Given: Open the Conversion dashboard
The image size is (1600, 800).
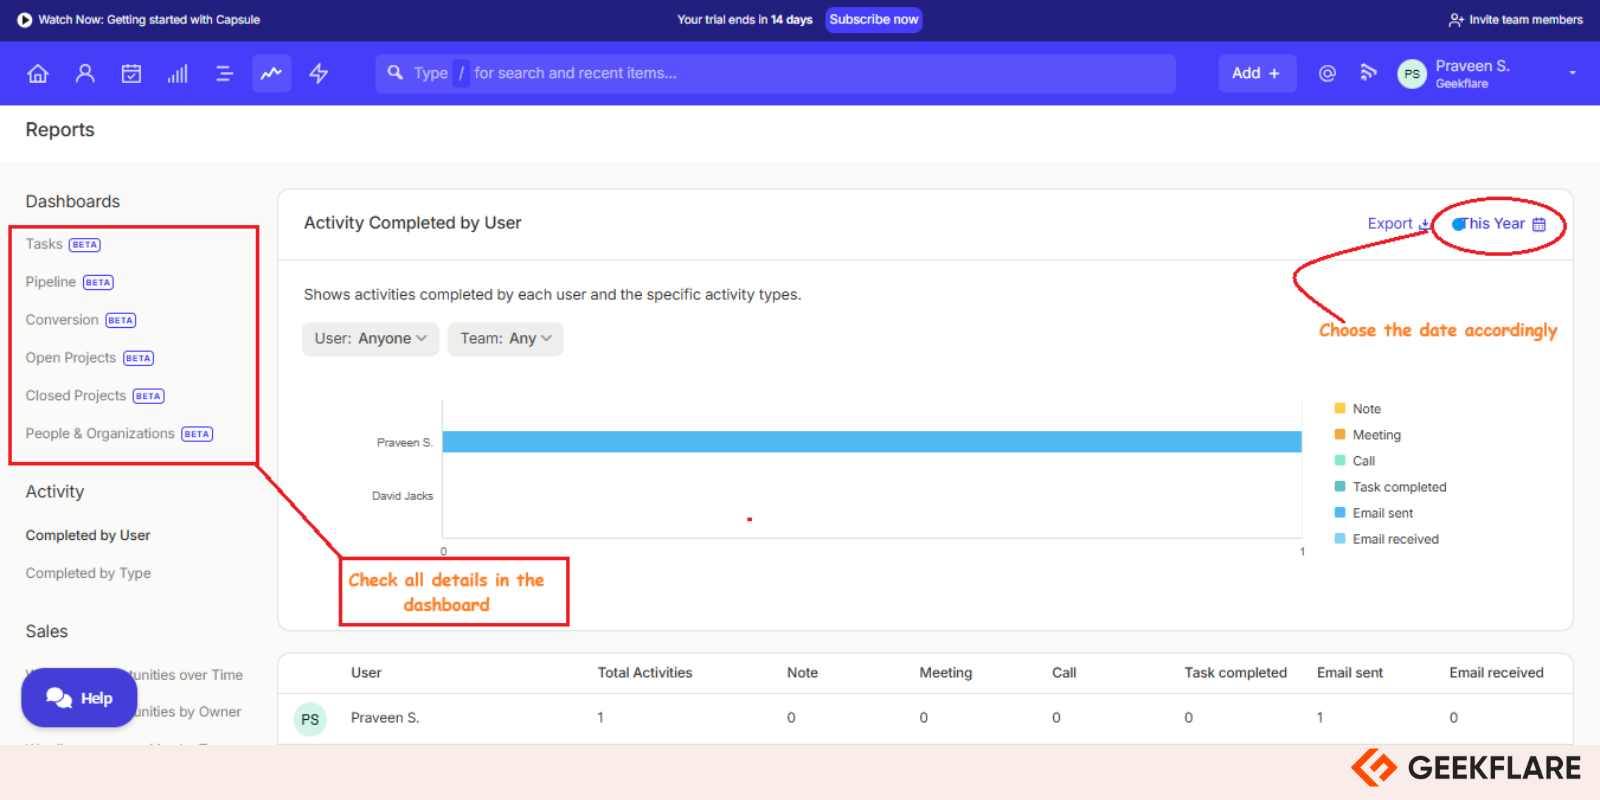Looking at the screenshot, I should [x=80, y=320].
